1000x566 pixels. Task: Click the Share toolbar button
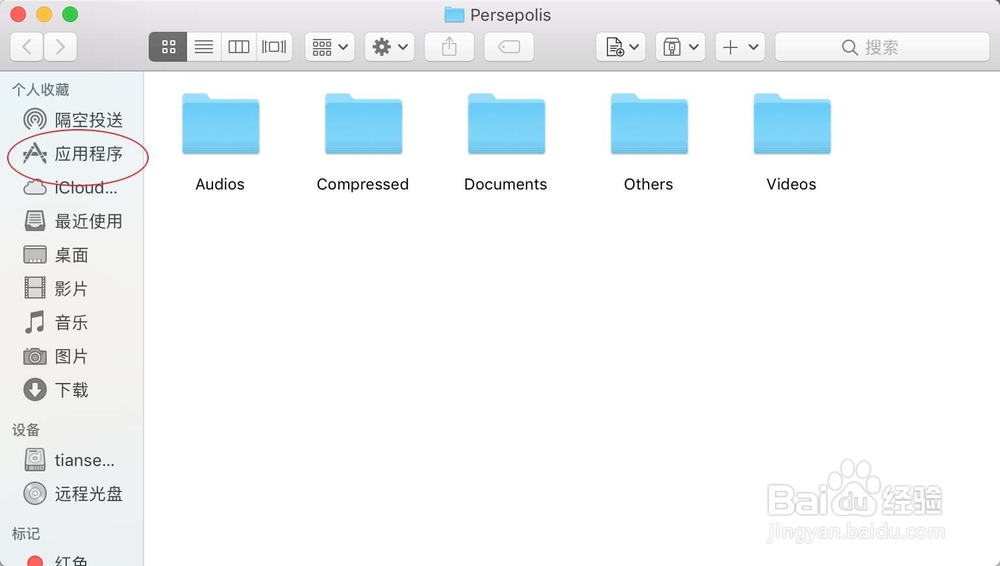click(x=449, y=47)
